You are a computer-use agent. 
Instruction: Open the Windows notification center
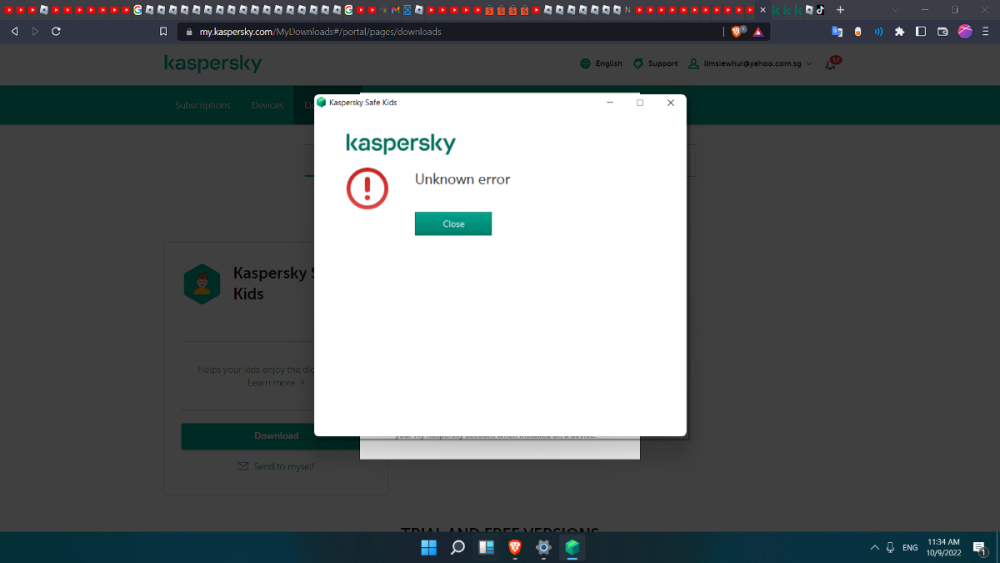[980, 547]
